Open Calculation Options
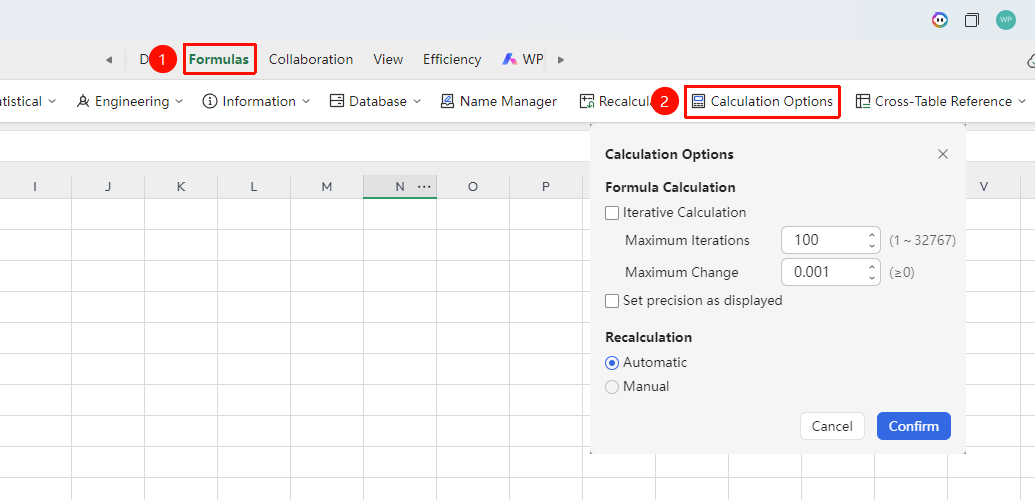1035x500 pixels. (x=762, y=102)
